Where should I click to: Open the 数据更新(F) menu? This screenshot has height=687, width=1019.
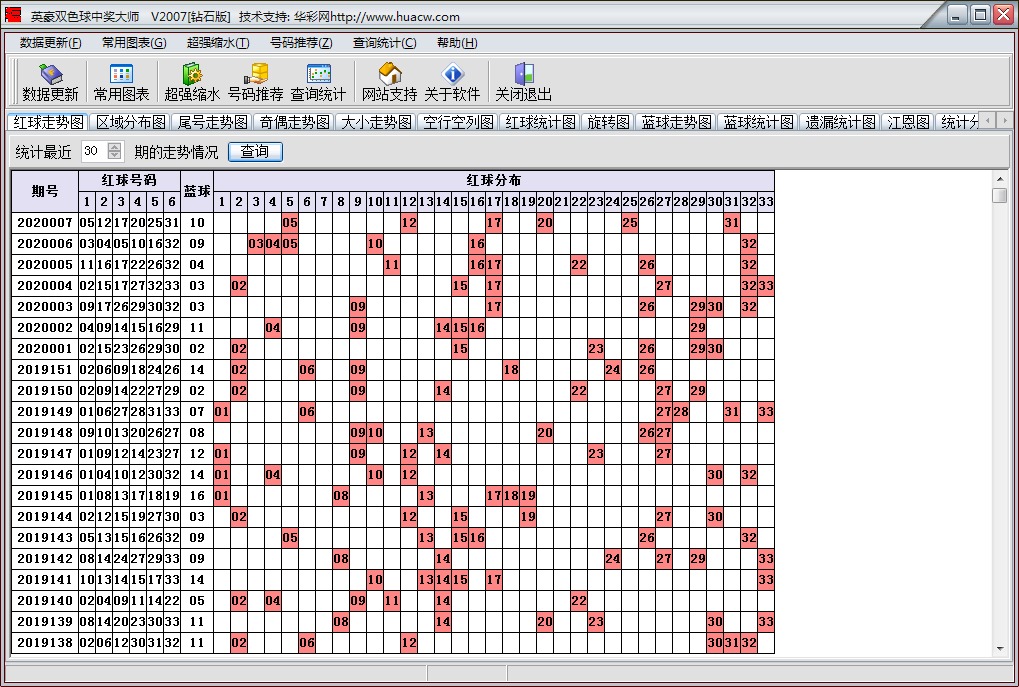(x=51, y=43)
